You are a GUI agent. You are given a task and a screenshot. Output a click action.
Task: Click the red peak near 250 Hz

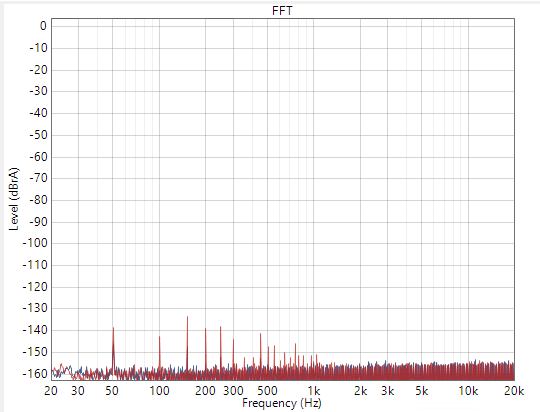[220, 327]
